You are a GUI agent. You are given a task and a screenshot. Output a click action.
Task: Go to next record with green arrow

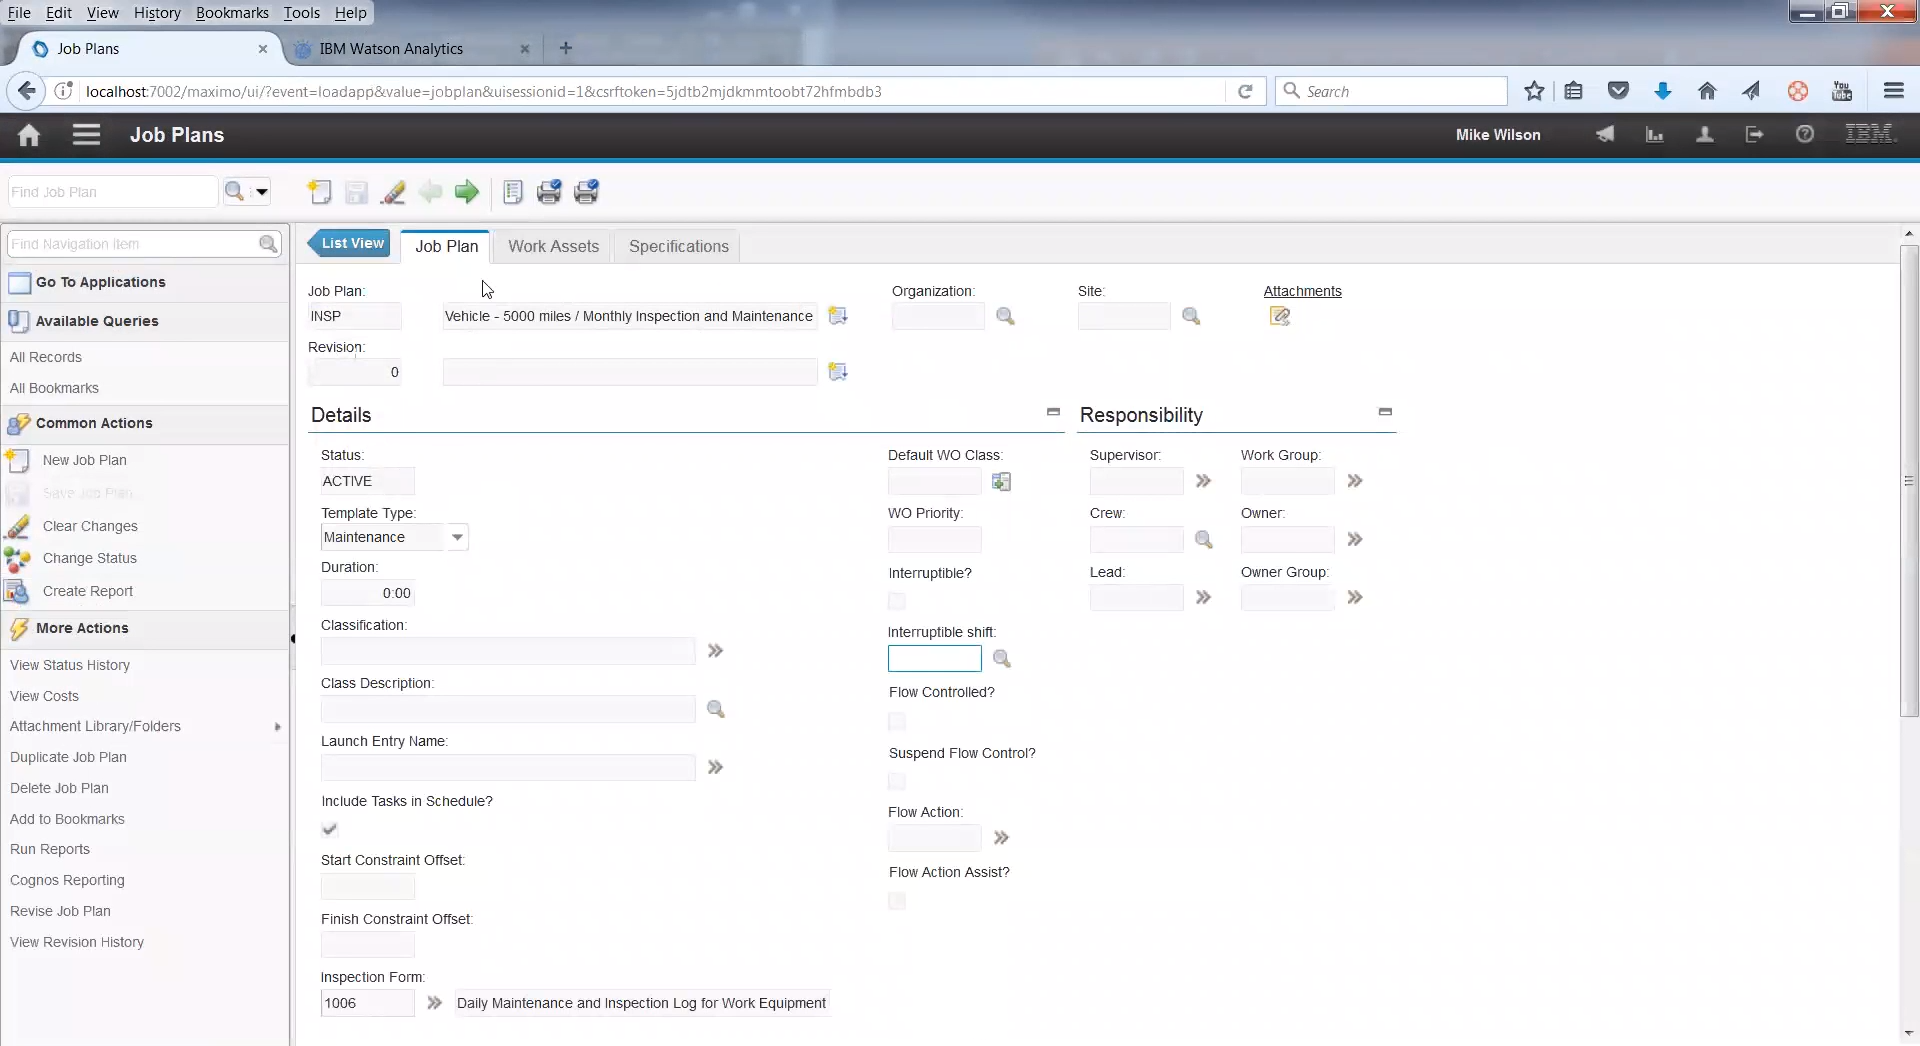pyautogui.click(x=466, y=192)
